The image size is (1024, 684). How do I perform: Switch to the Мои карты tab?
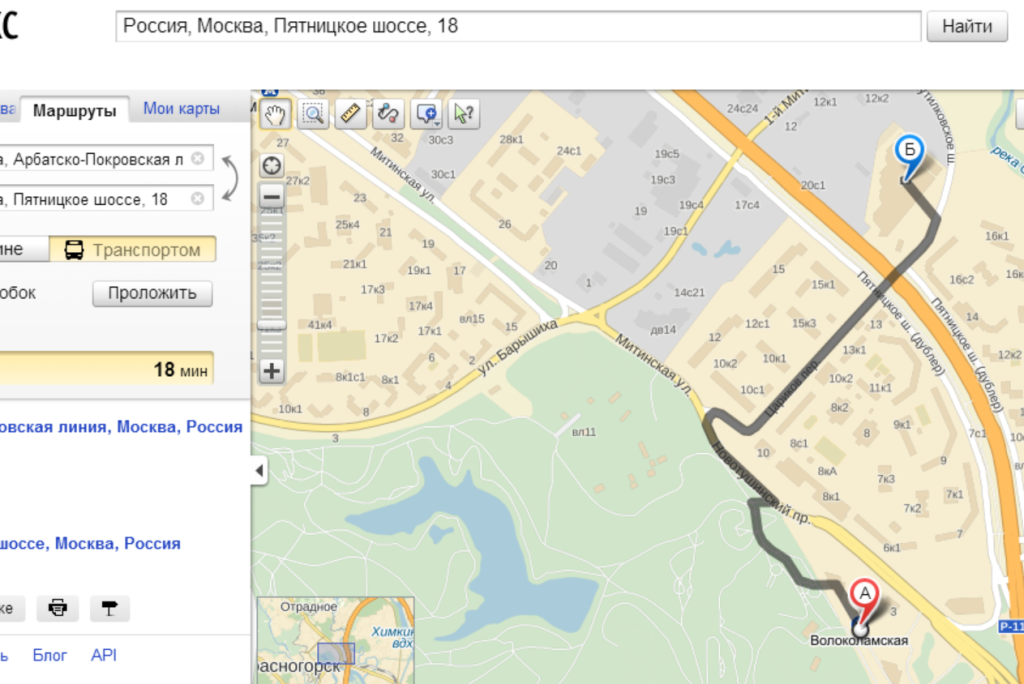(x=181, y=108)
